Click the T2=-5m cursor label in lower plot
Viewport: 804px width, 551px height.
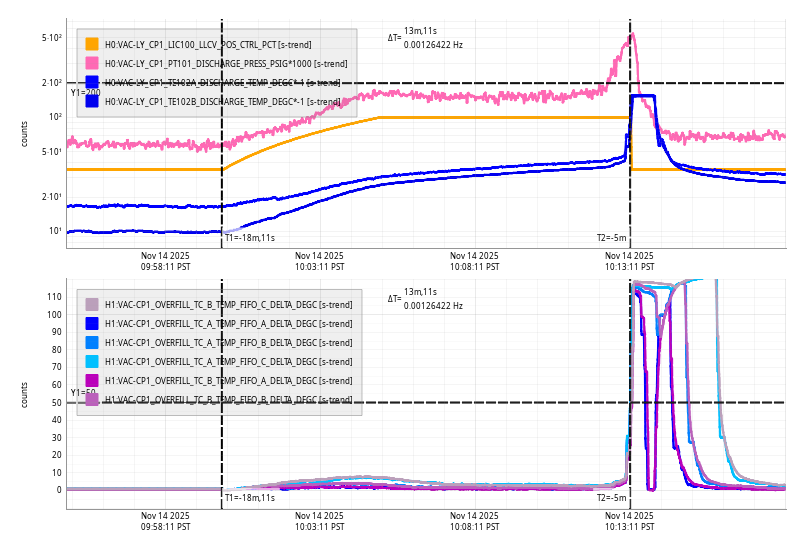click(611, 497)
